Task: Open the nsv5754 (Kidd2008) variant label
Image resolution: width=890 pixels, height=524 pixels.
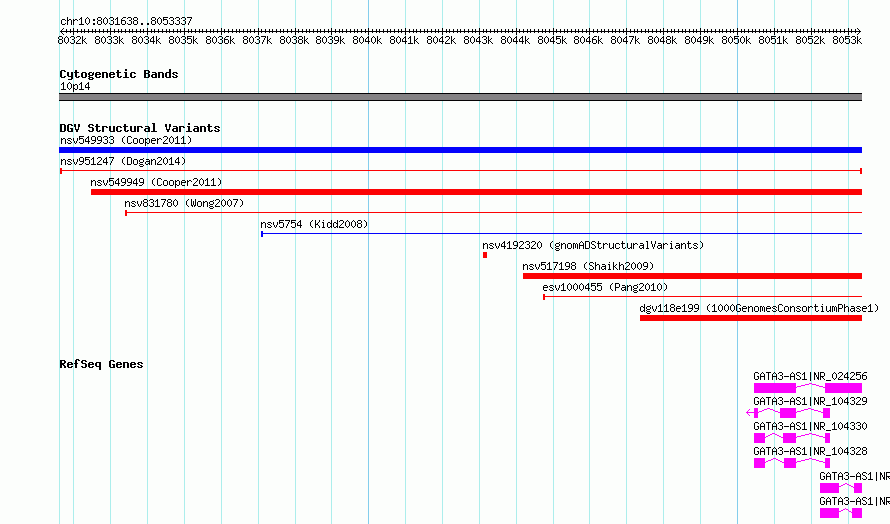Action: tap(314, 224)
